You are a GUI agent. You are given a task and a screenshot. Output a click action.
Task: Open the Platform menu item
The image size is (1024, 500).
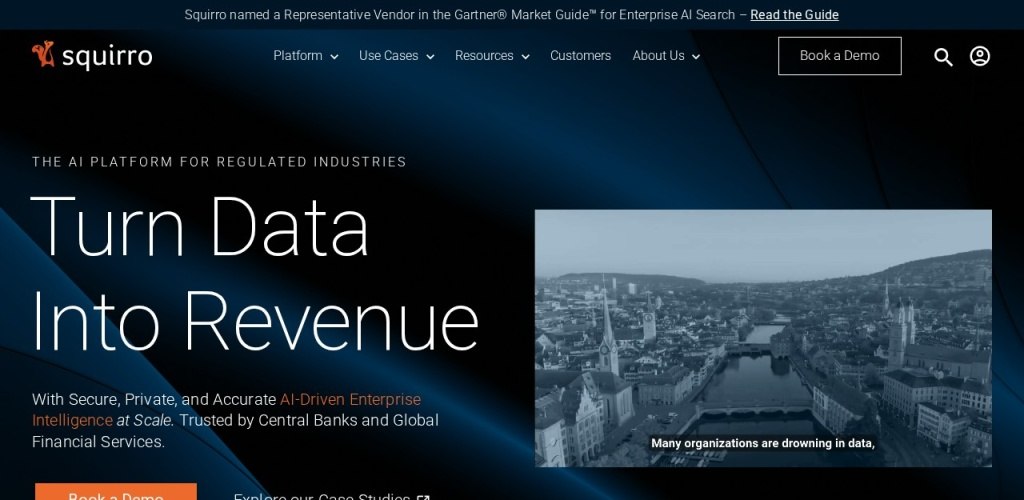(297, 56)
